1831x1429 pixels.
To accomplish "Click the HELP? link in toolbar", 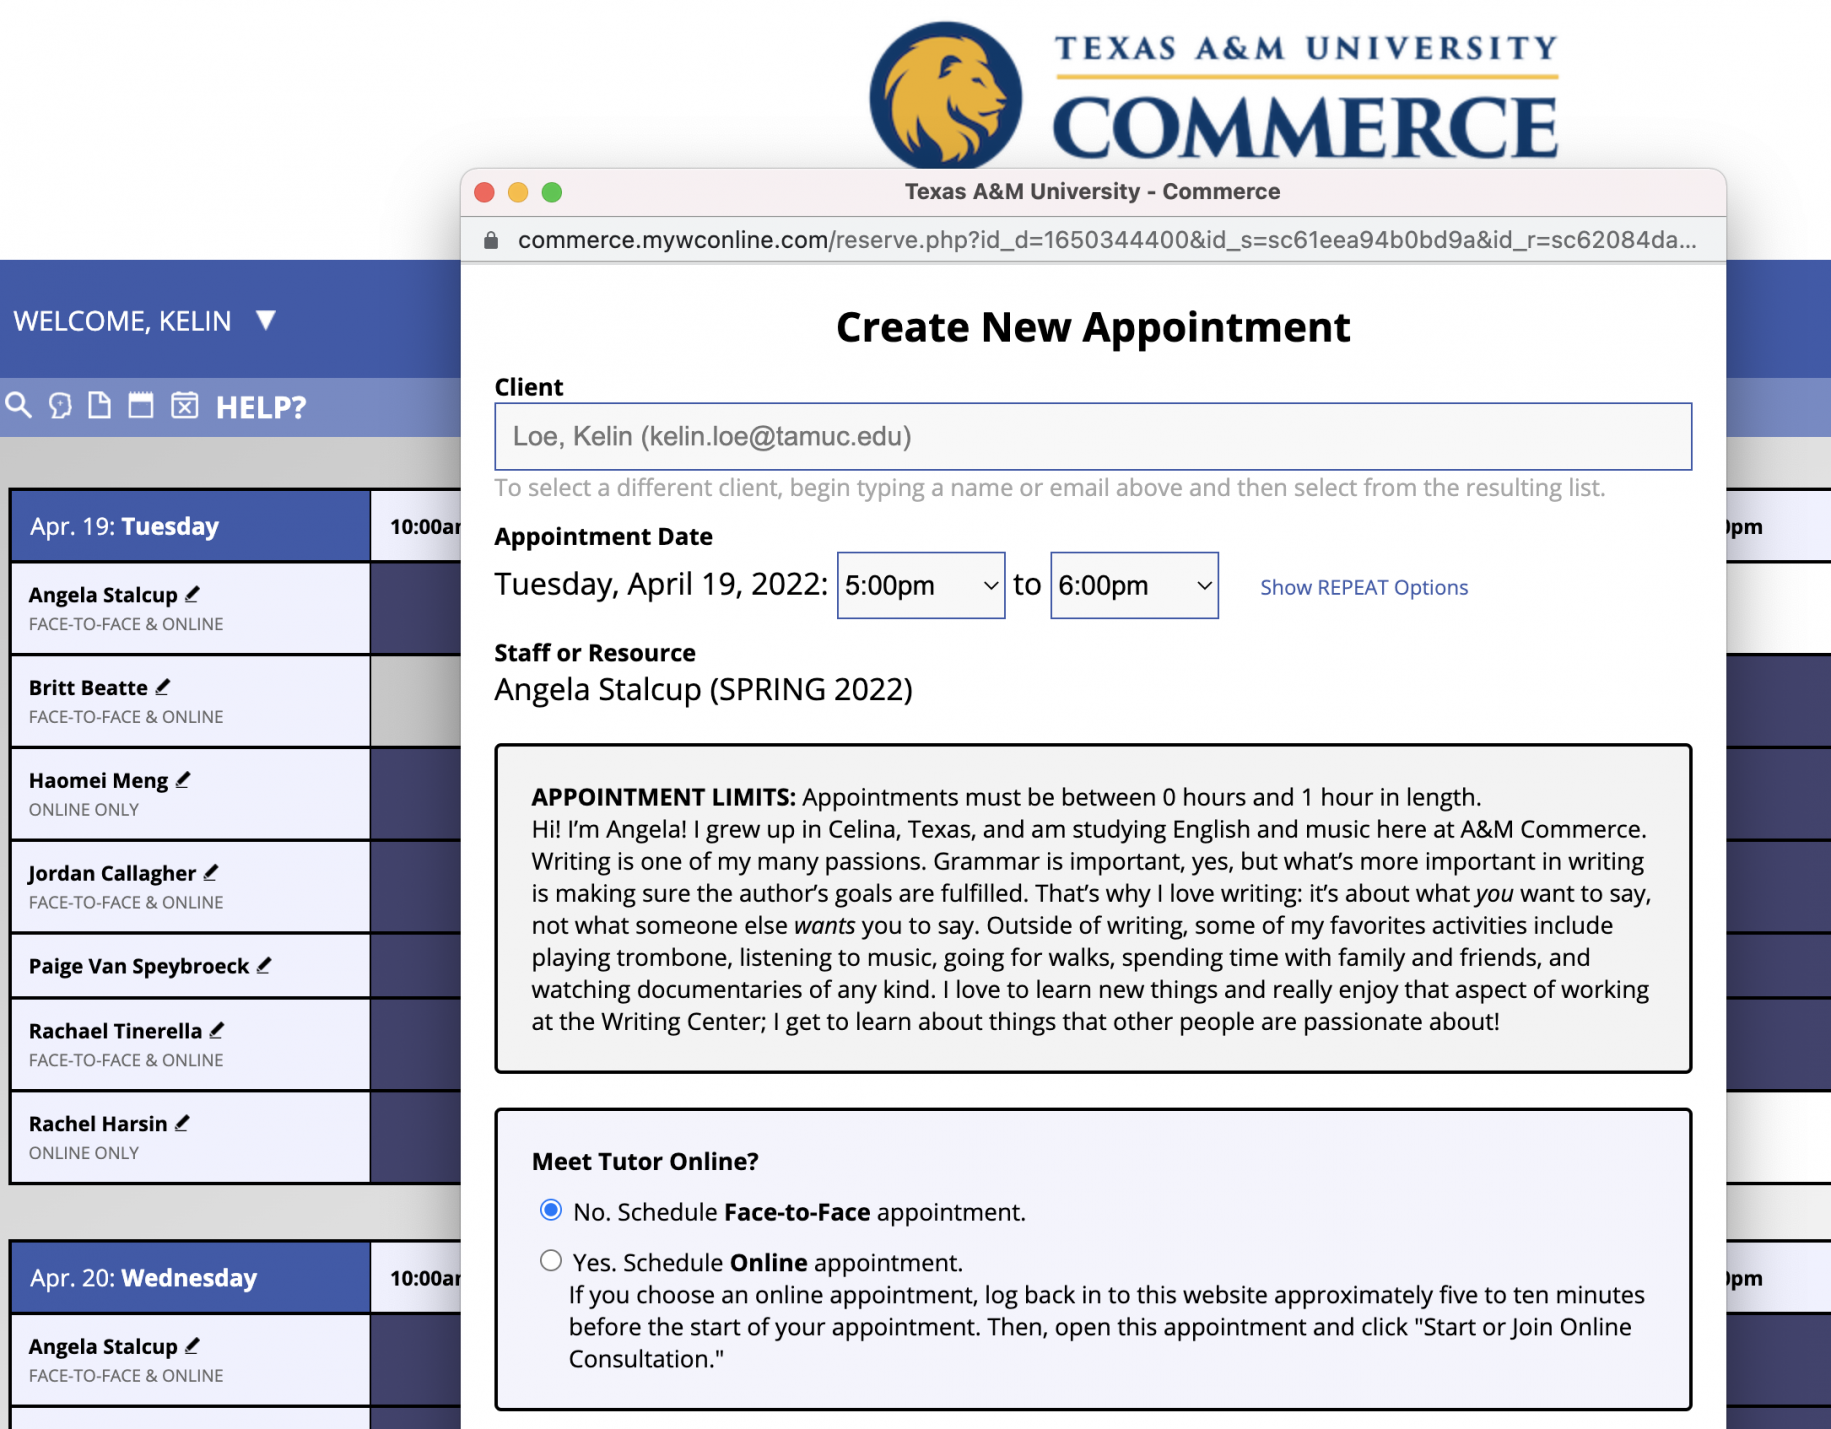I will 261,407.
